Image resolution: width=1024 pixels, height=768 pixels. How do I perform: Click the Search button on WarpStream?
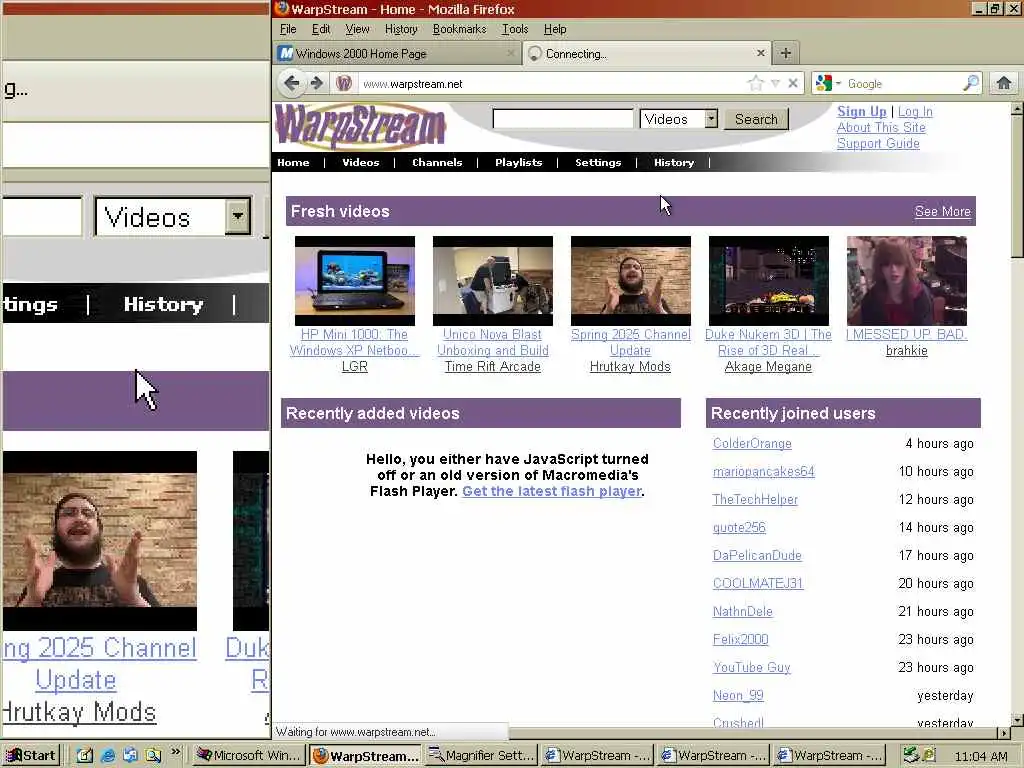[756, 119]
